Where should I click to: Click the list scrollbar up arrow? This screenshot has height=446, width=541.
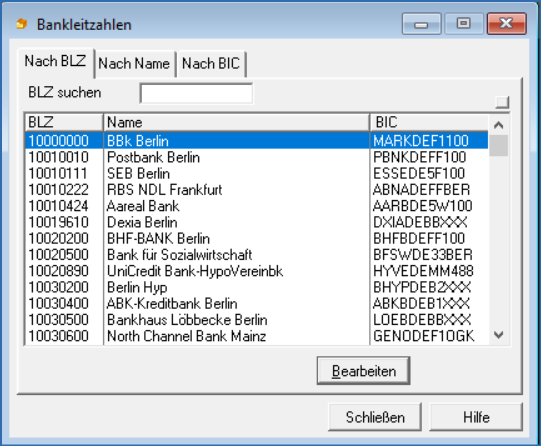point(498,125)
